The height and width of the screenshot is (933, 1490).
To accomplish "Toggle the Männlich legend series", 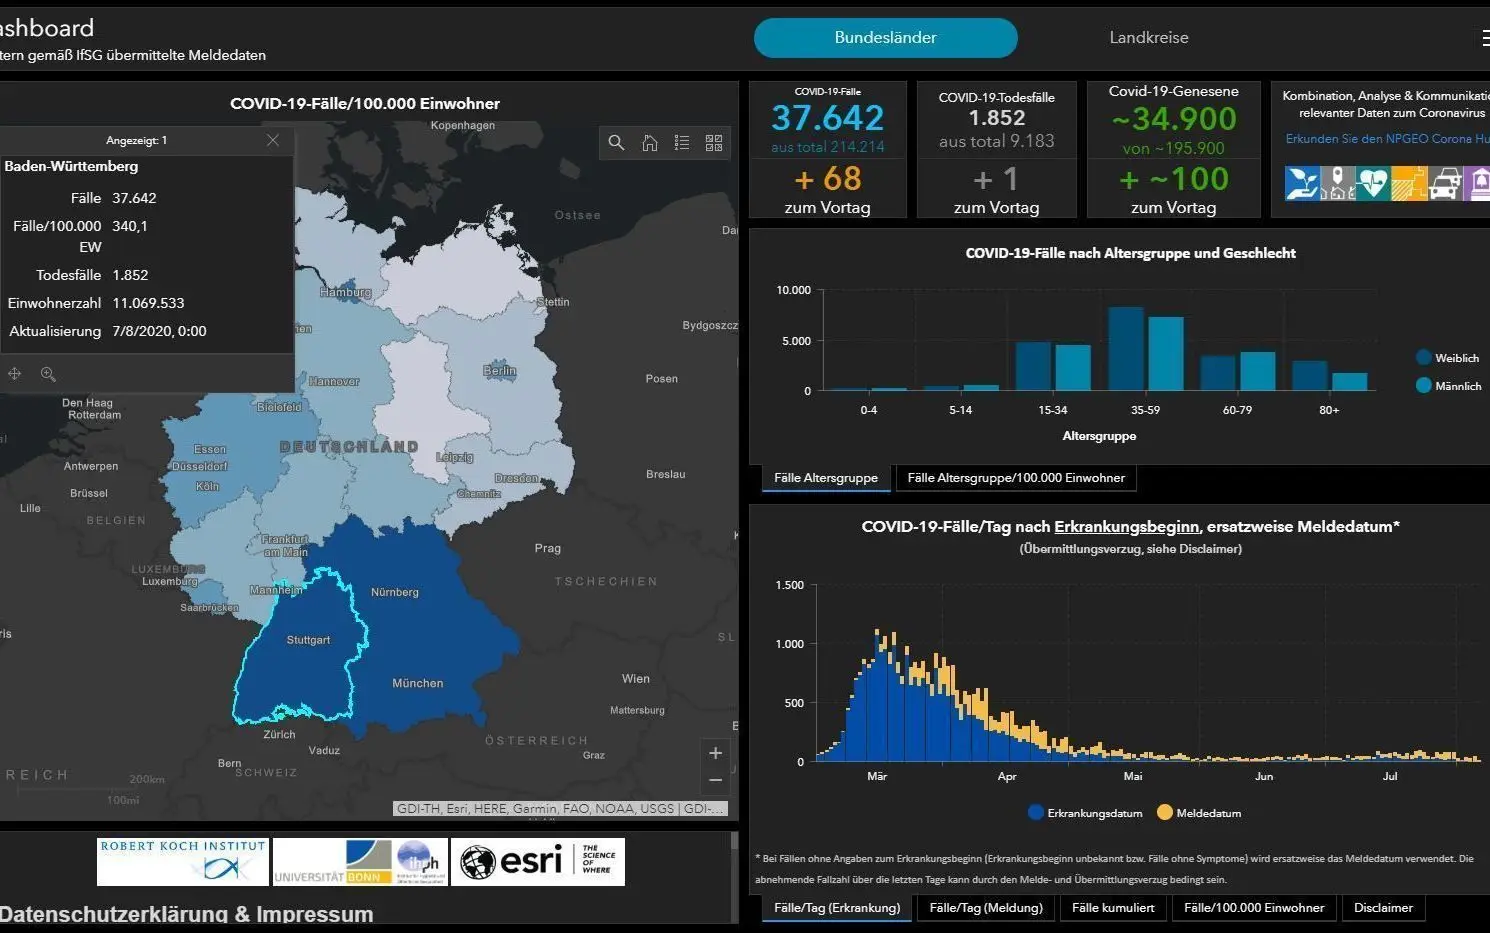I will pyautogui.click(x=1448, y=386).
